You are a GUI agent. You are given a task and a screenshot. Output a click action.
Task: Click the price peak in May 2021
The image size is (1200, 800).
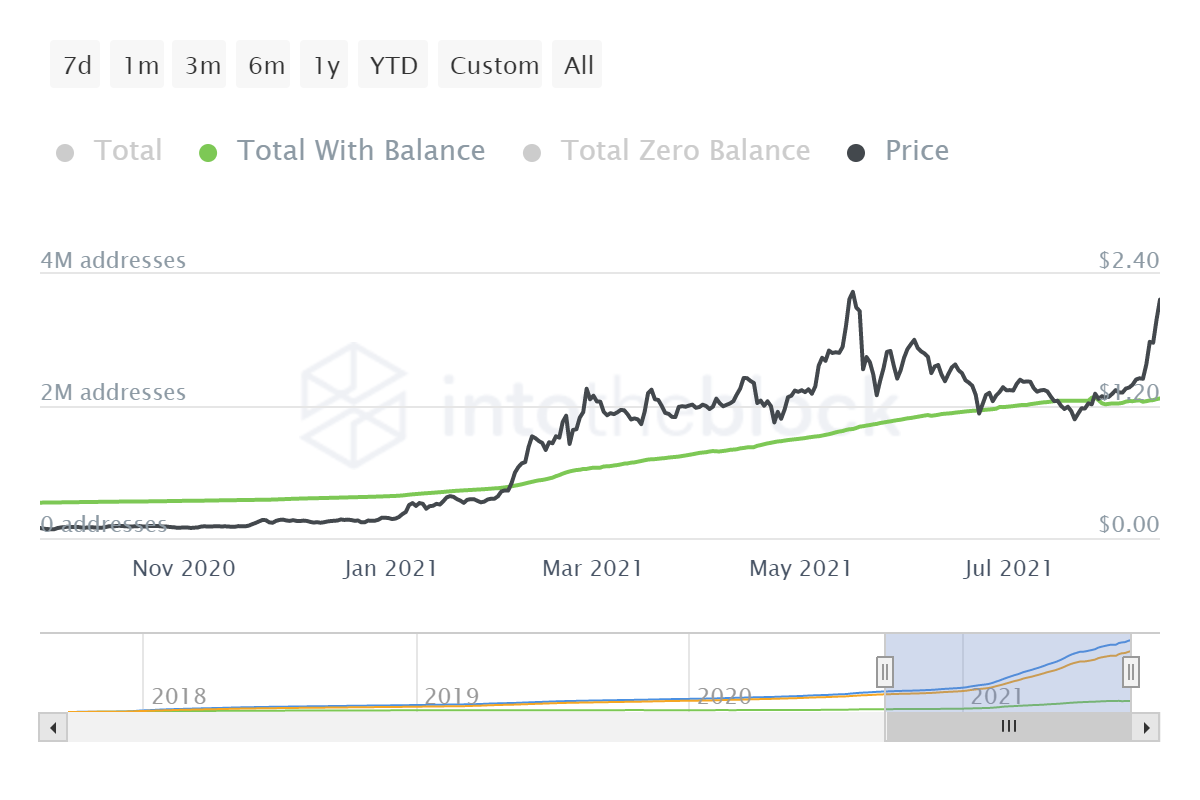pos(852,293)
